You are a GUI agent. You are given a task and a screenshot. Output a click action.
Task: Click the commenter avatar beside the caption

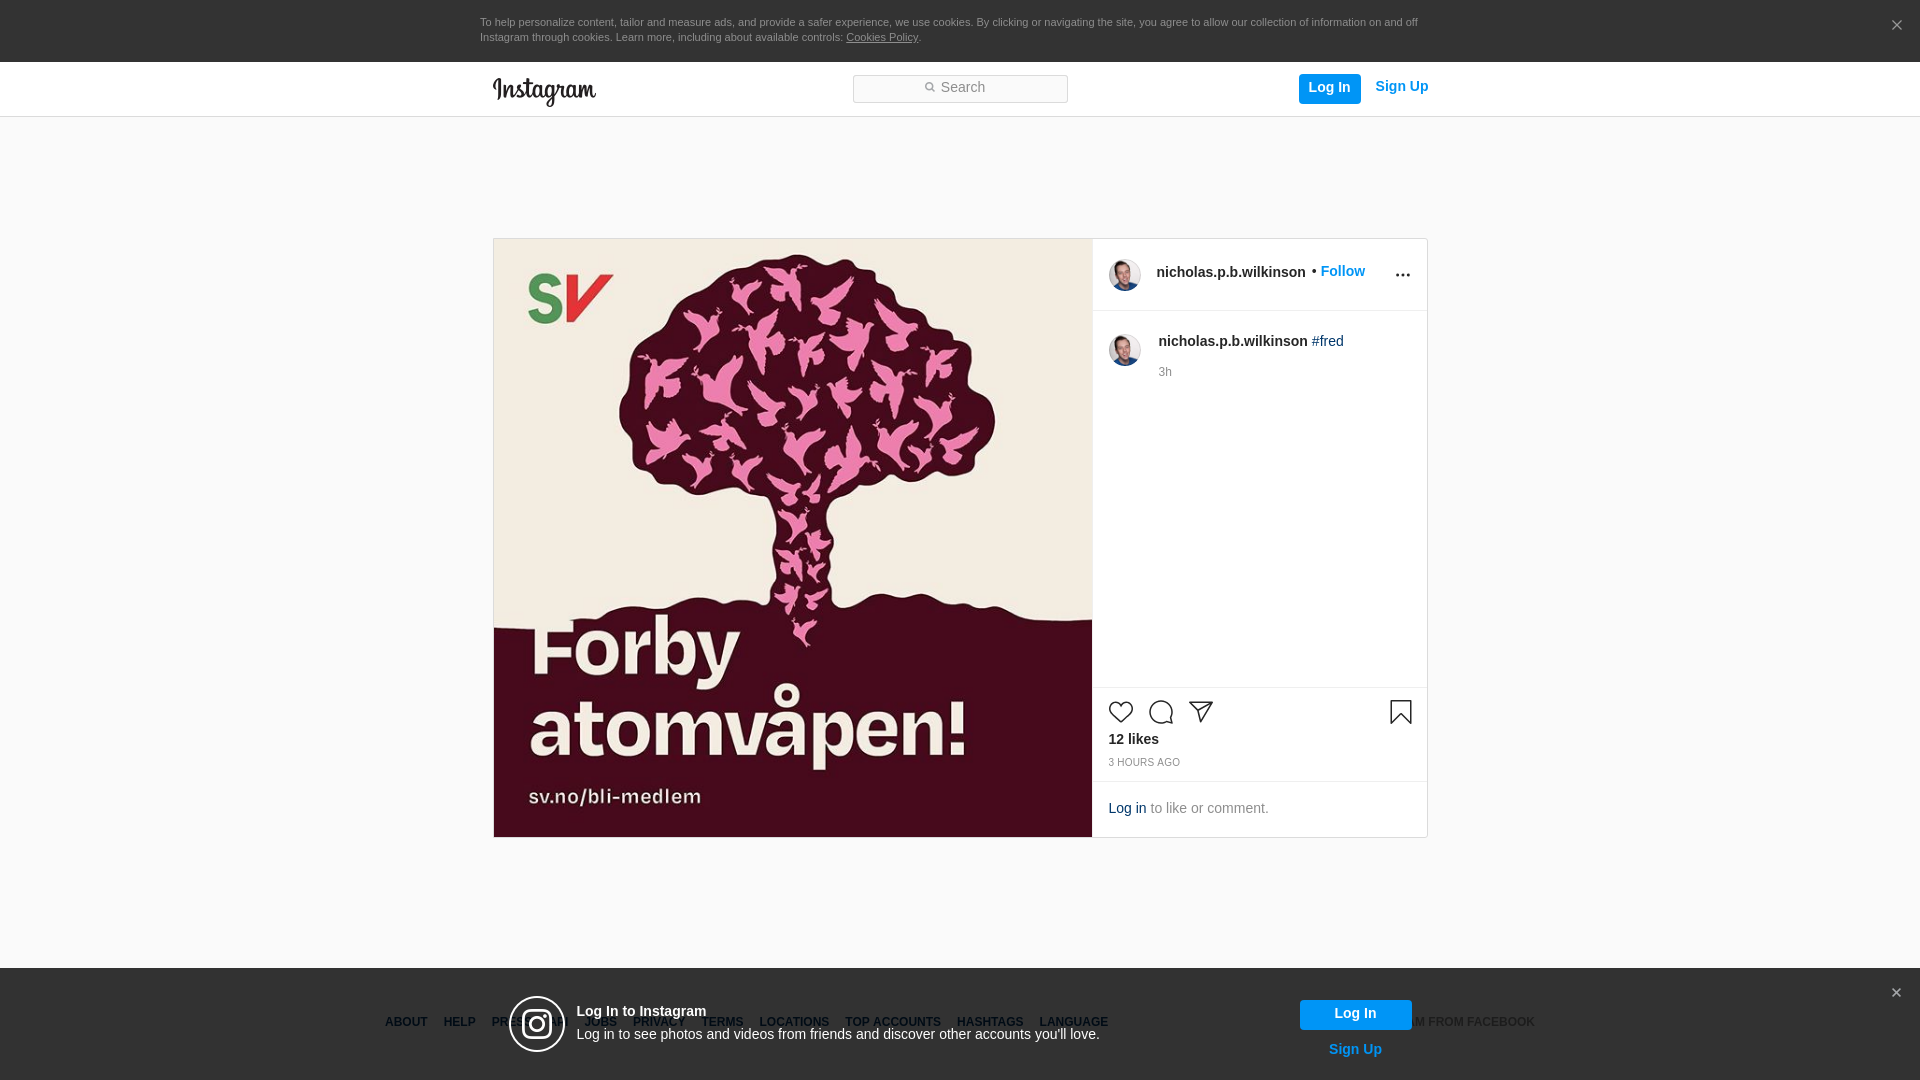click(x=1124, y=350)
